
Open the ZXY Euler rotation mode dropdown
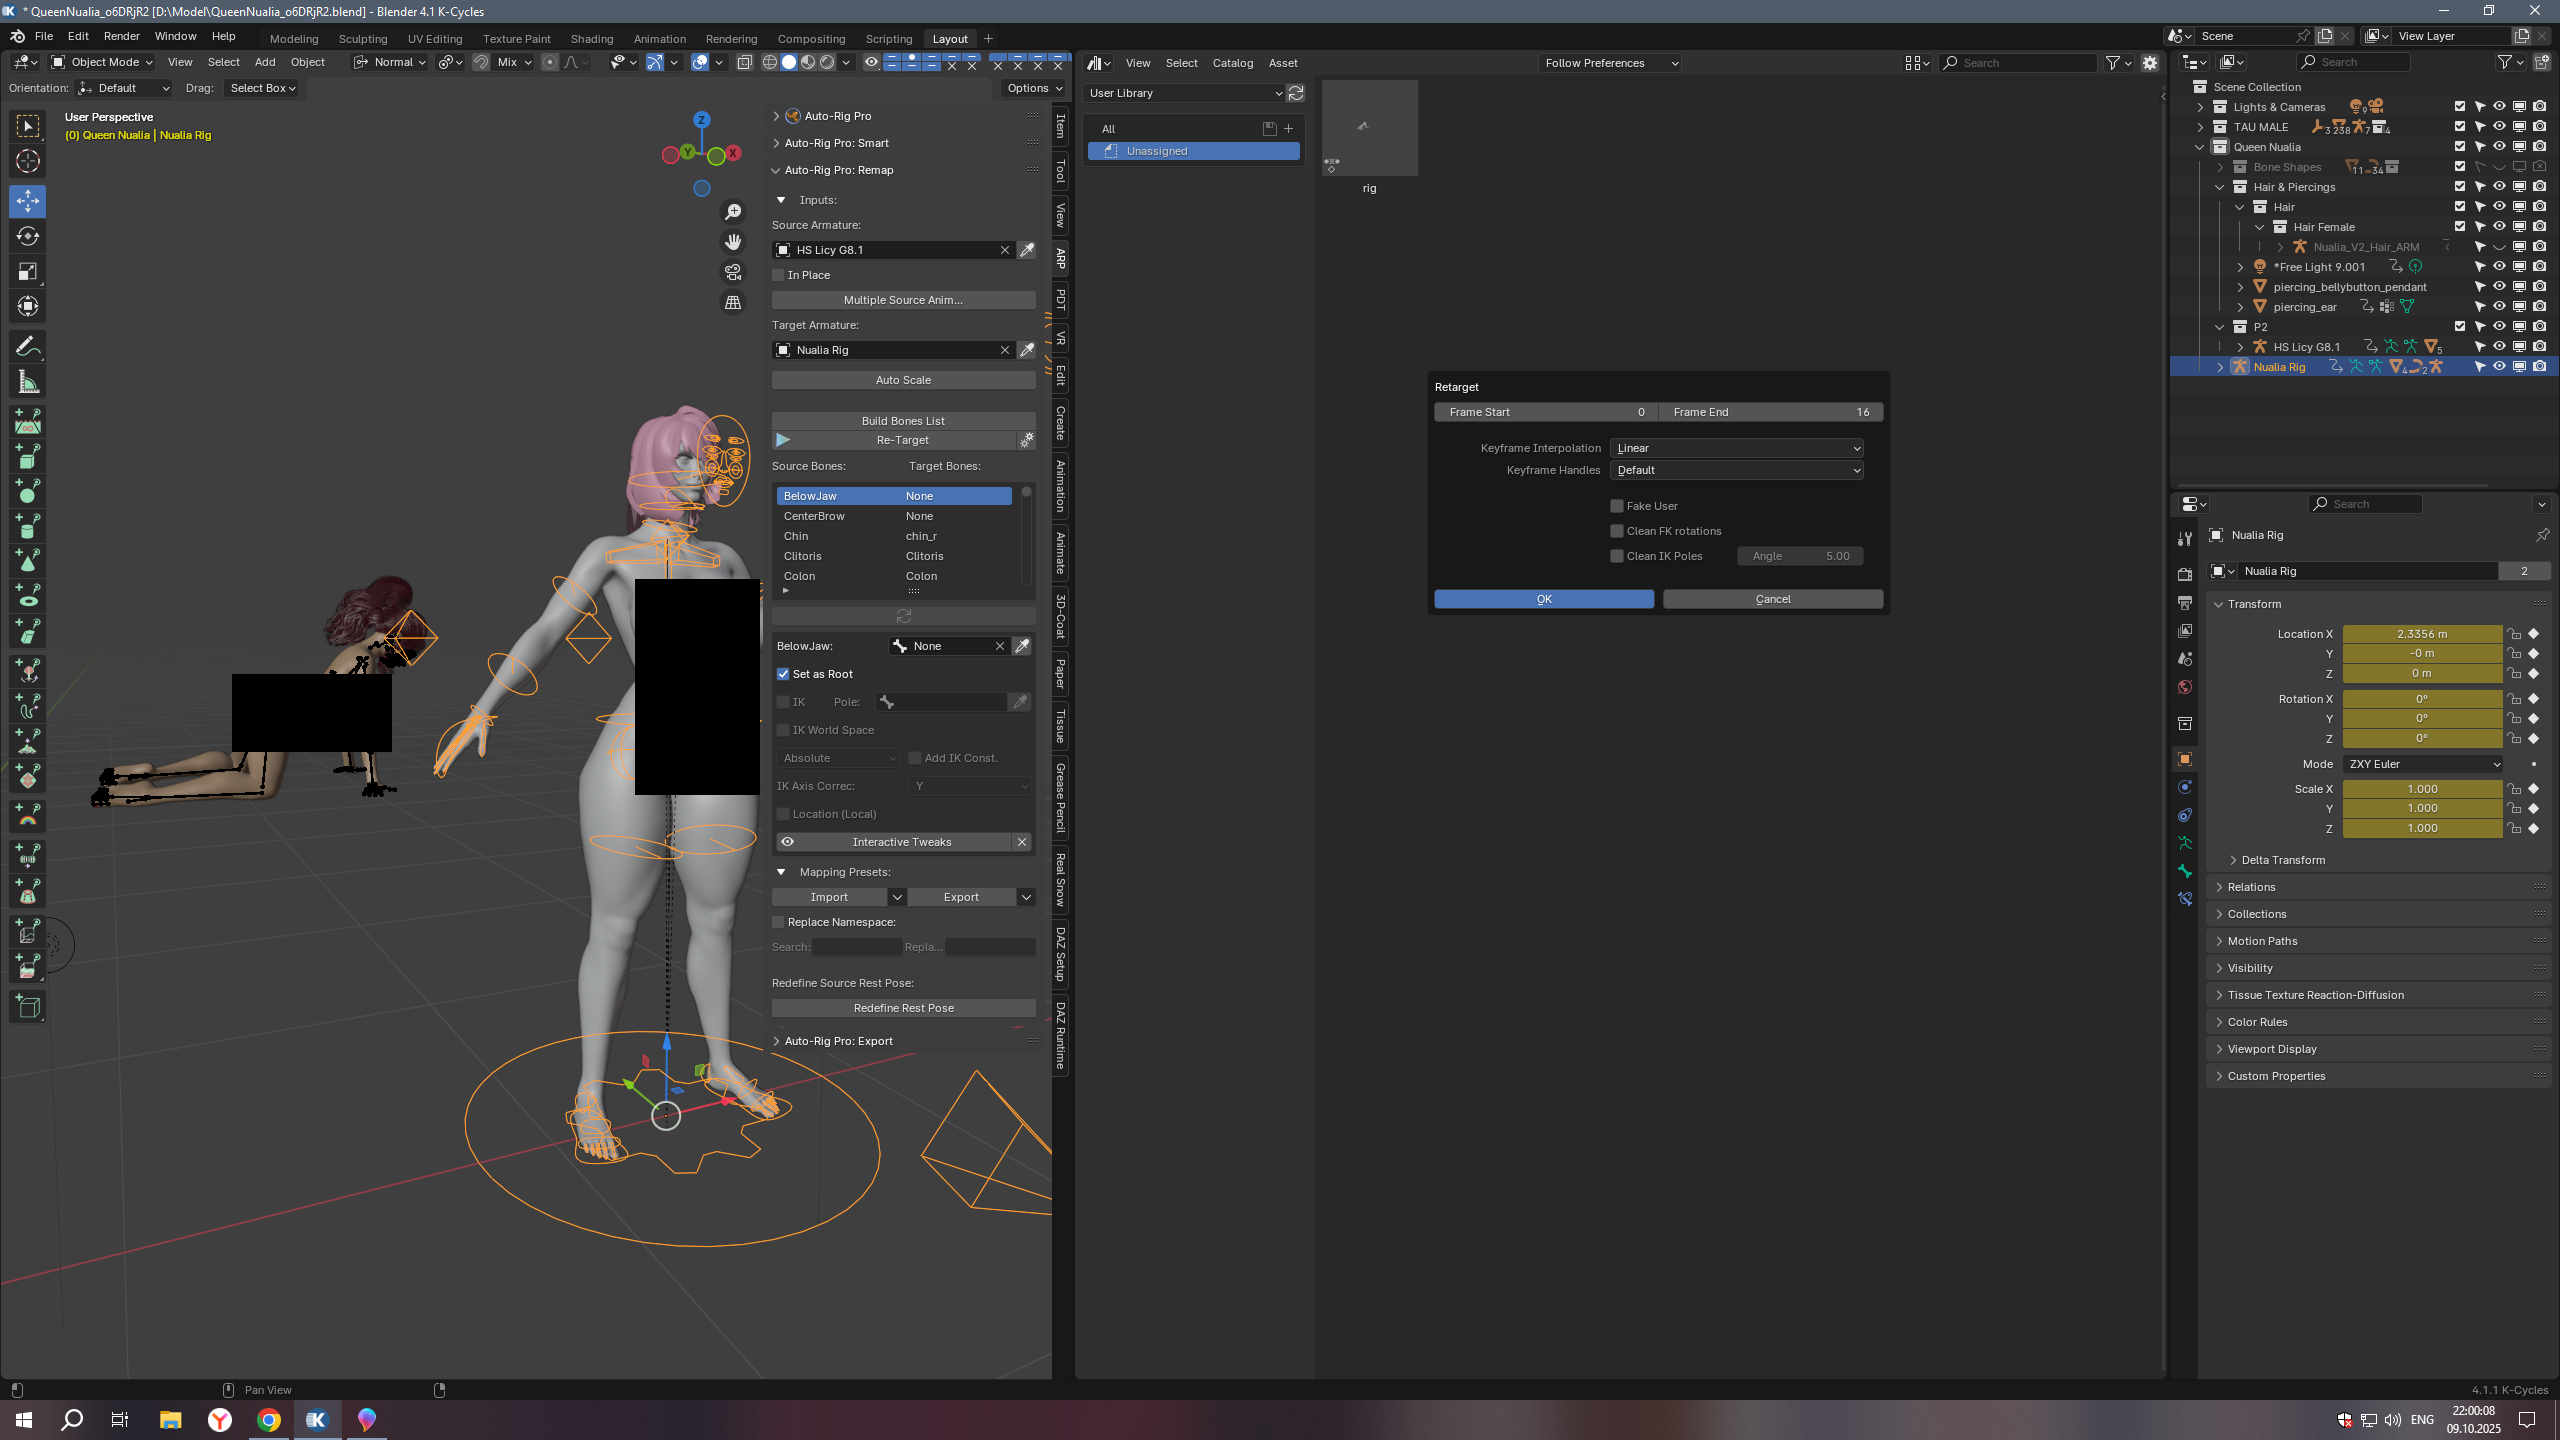2422,764
